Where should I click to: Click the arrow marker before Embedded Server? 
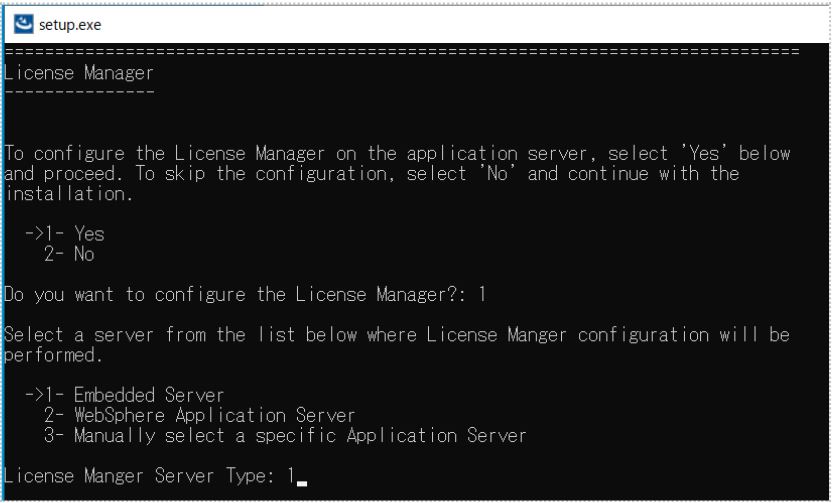pos(36,396)
